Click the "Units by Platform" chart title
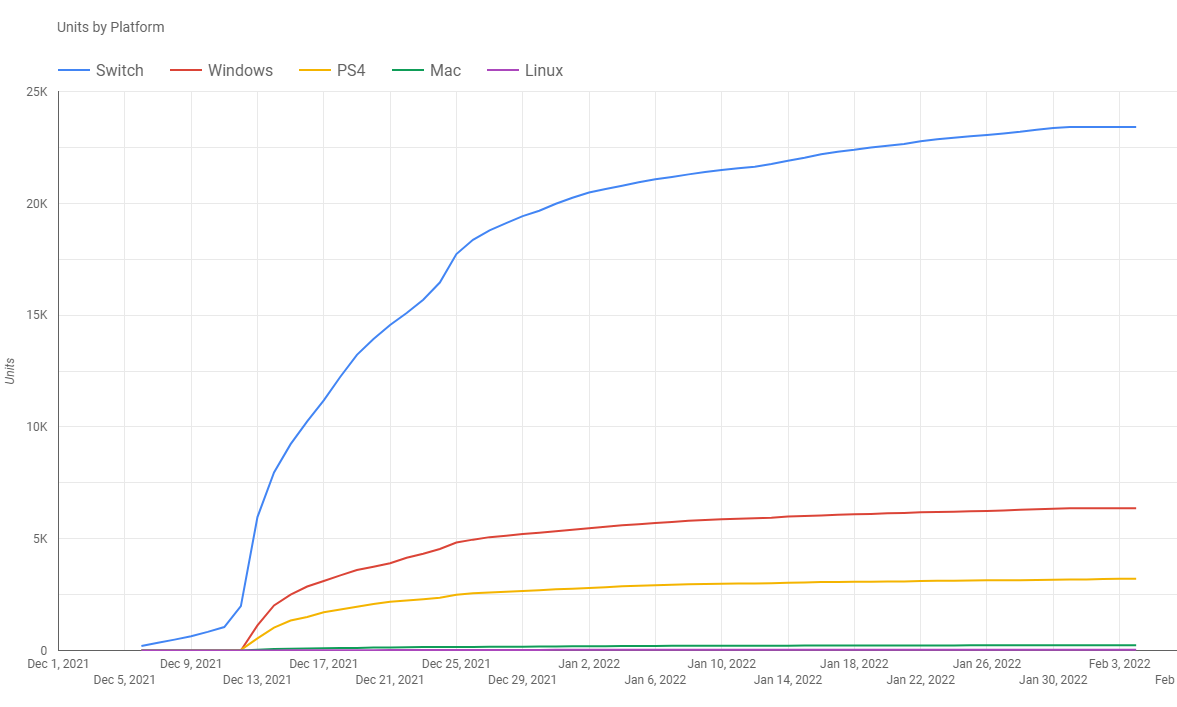 pos(111,28)
